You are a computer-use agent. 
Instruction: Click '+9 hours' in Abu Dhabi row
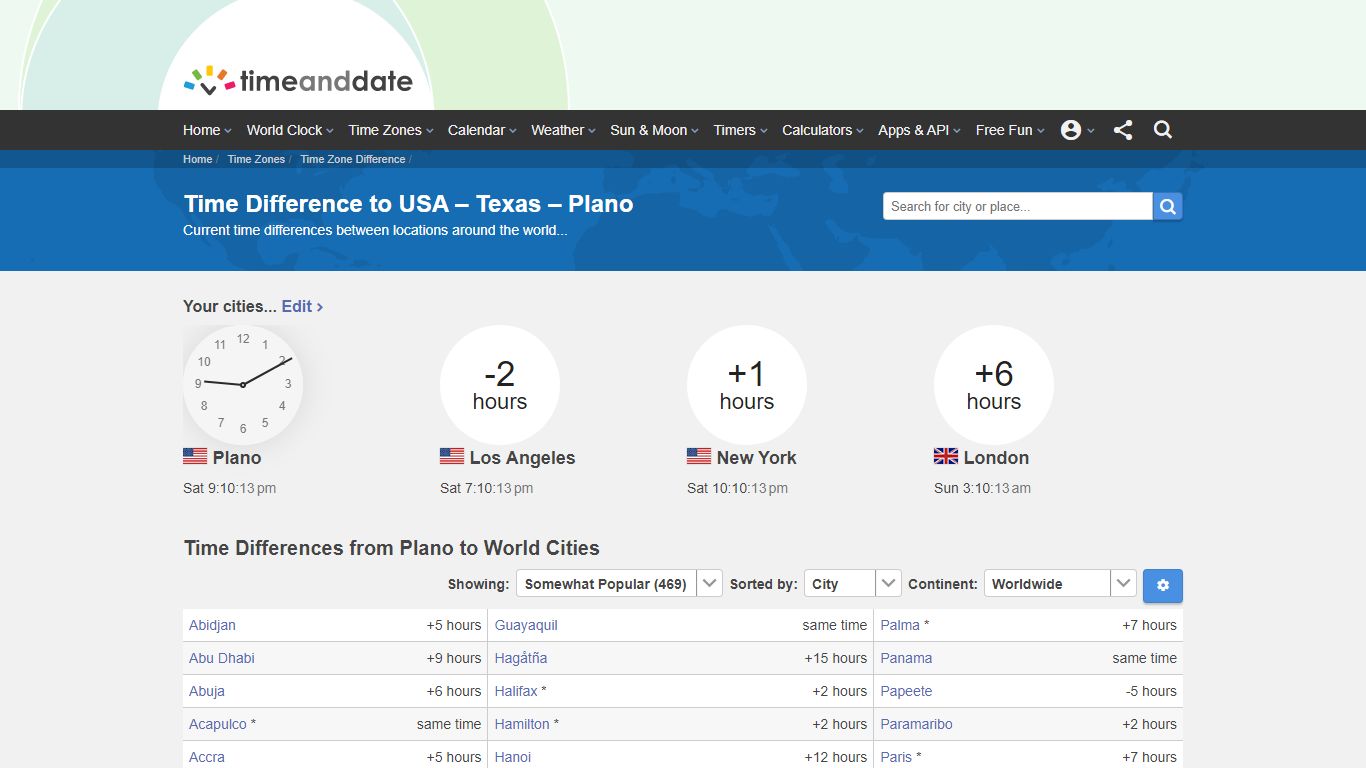[454, 658]
